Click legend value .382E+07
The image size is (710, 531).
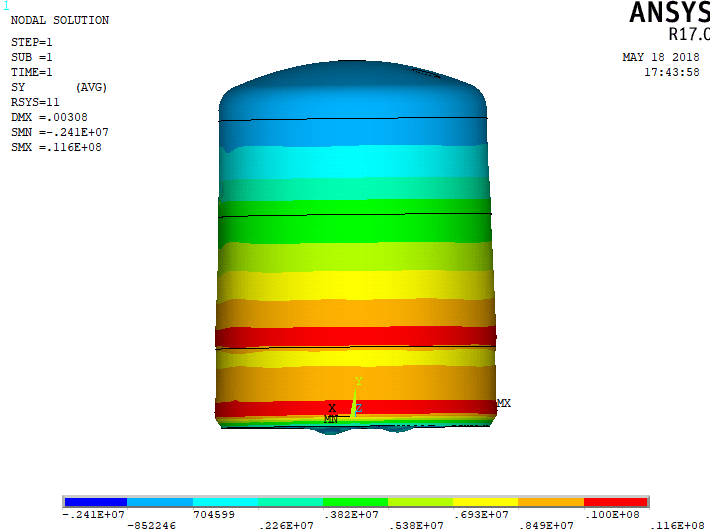click(x=355, y=513)
